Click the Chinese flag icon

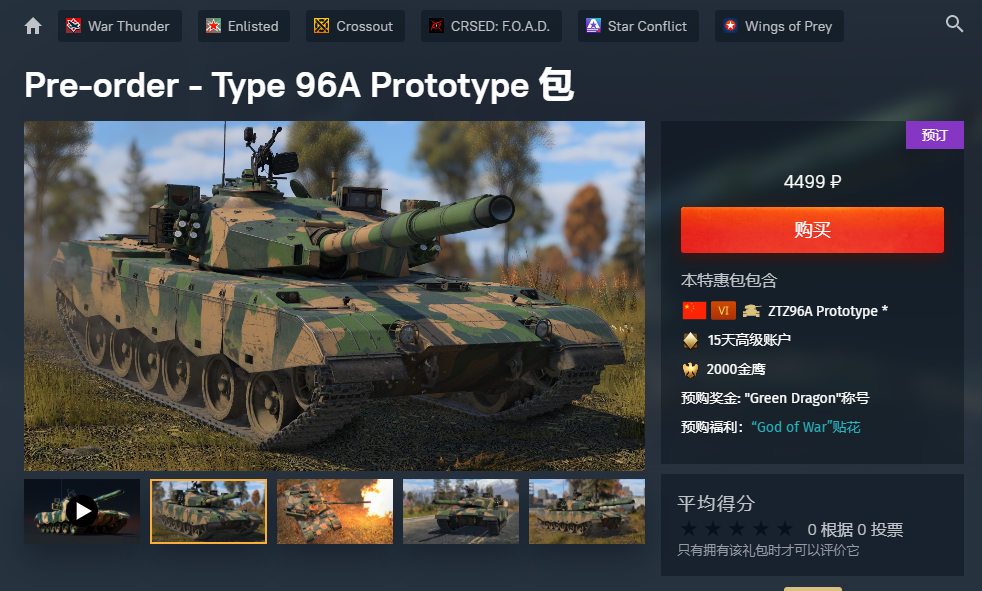(694, 311)
